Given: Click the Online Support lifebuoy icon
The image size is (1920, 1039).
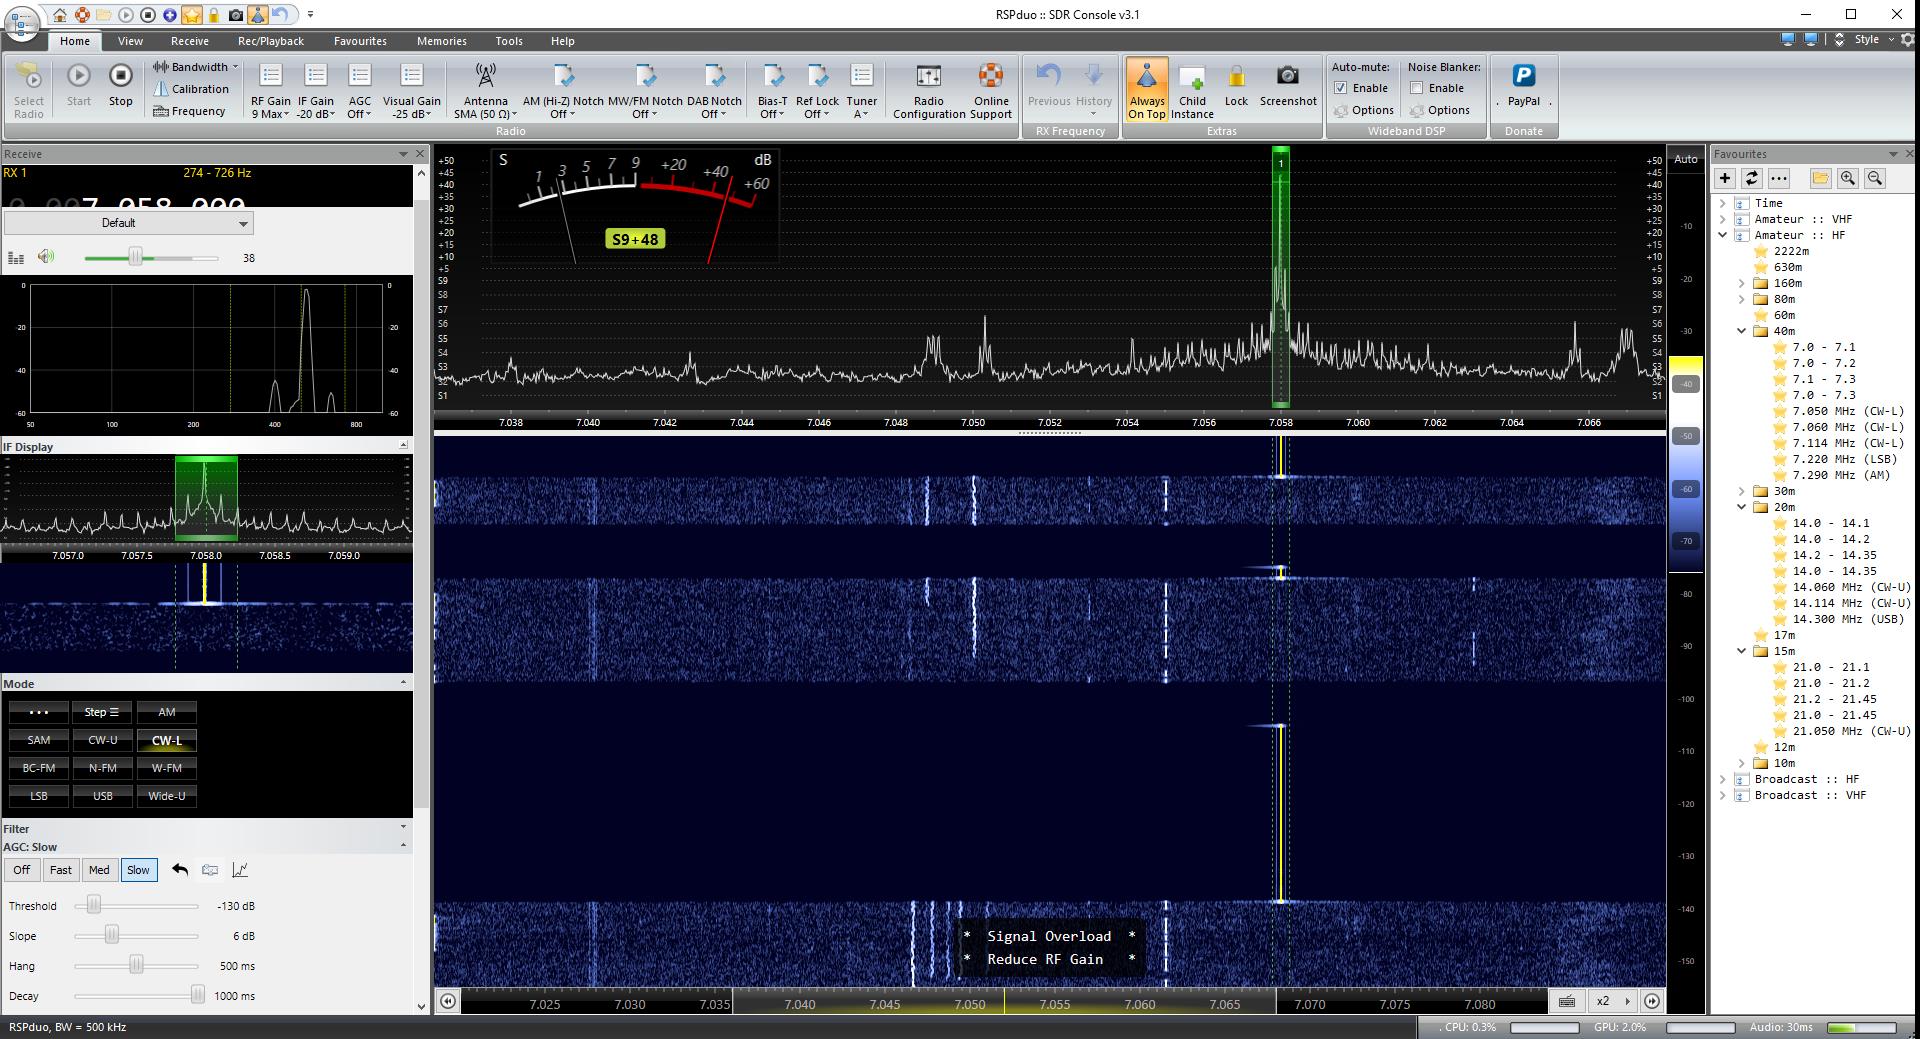Looking at the screenshot, I should (x=990, y=77).
